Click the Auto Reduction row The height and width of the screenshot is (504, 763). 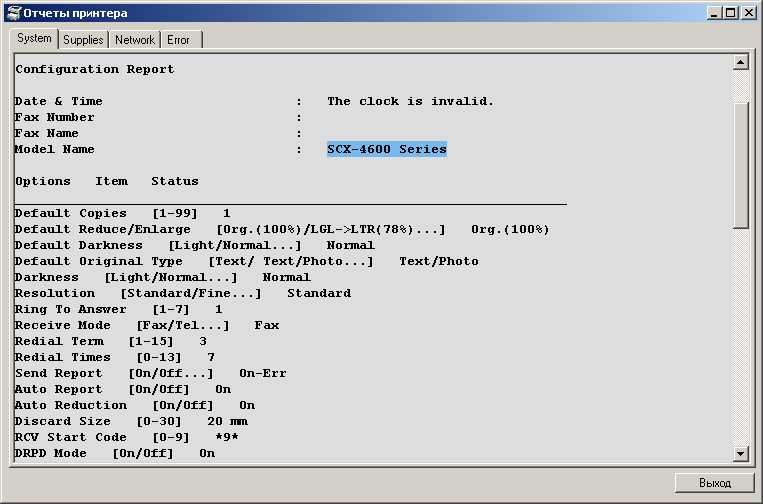[x=135, y=406]
